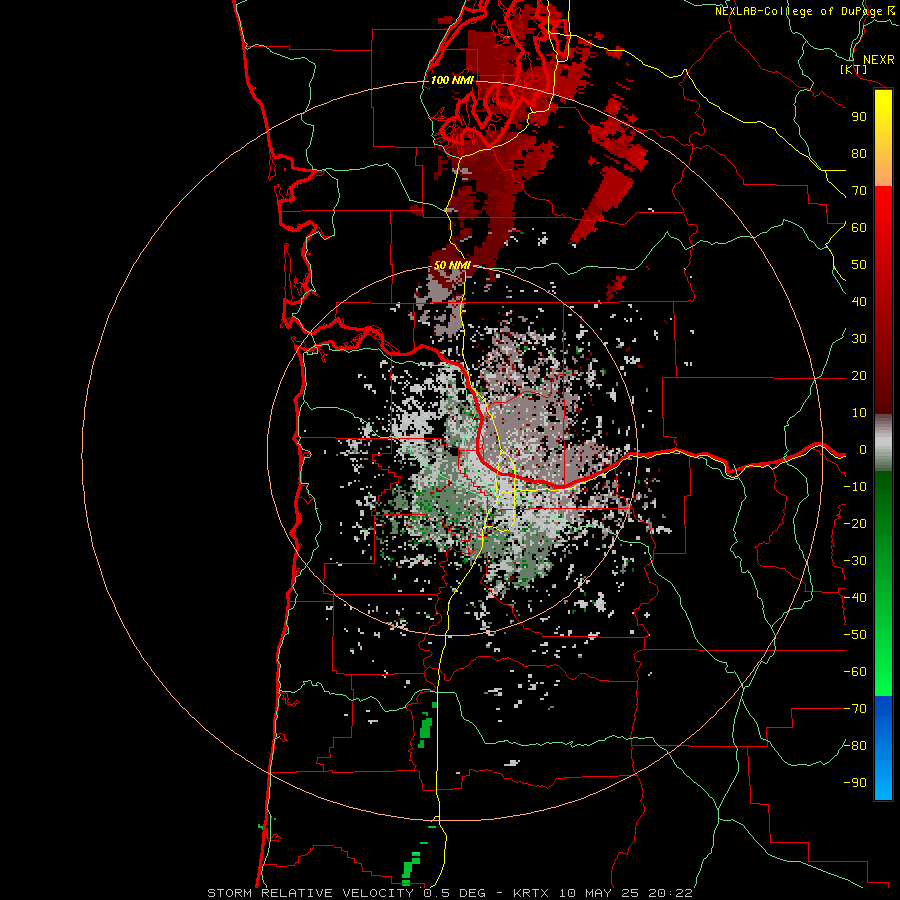Click the -10 value on the velocity scale
Image resolution: width=900 pixels, height=900 pixels.
pyautogui.click(x=855, y=487)
